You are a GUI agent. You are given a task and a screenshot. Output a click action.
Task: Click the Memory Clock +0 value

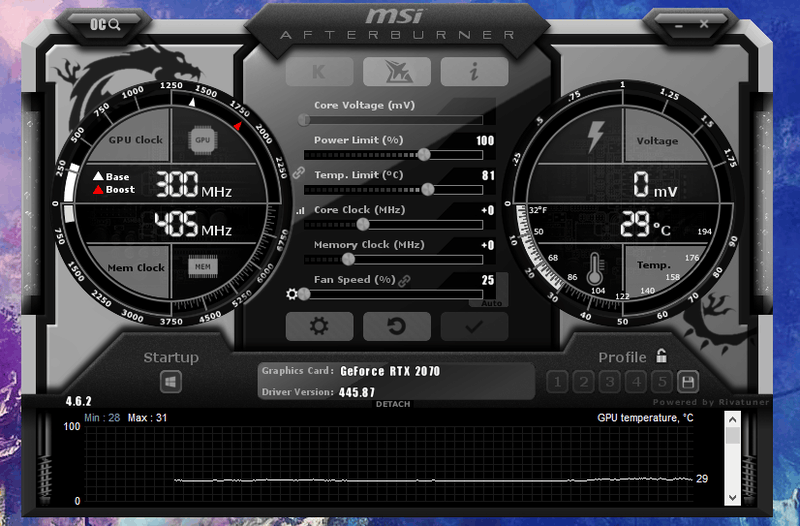click(488, 245)
